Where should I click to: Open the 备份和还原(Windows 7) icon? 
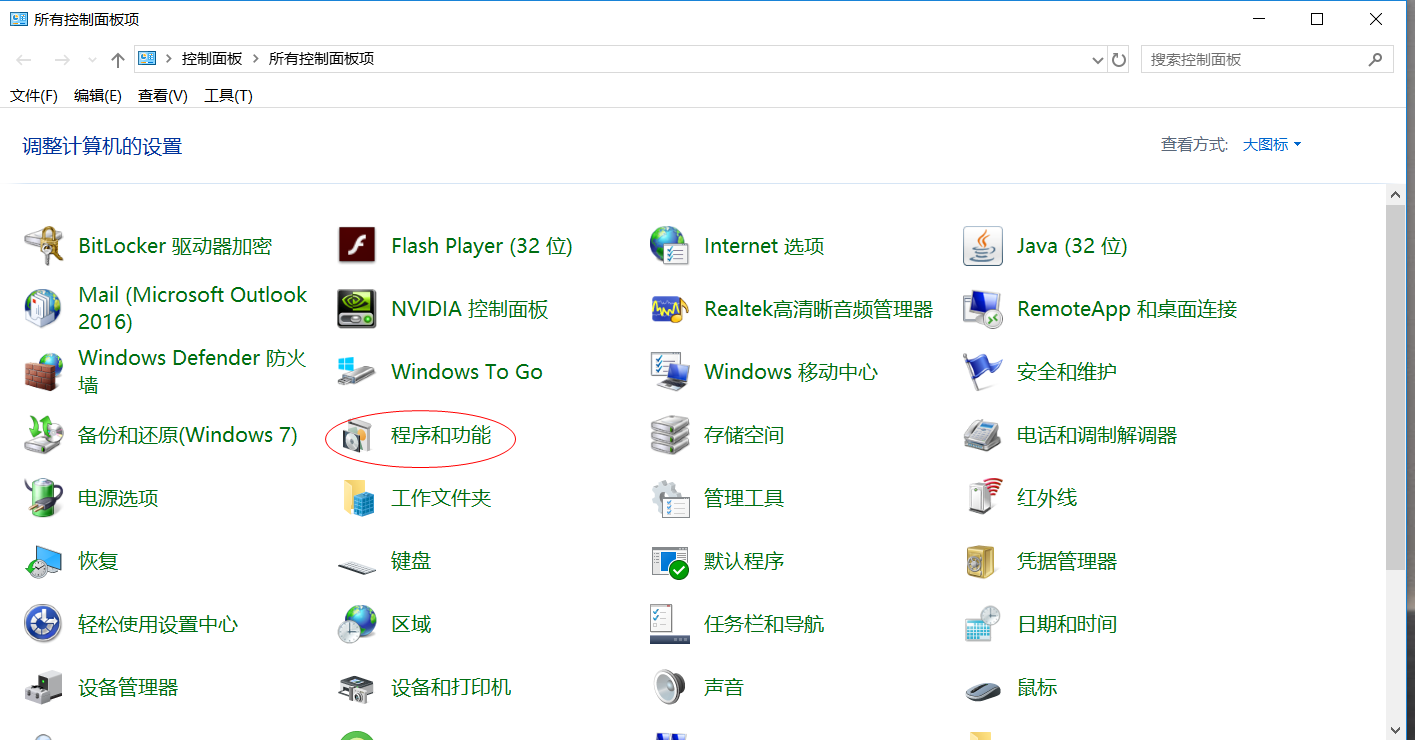click(44, 435)
